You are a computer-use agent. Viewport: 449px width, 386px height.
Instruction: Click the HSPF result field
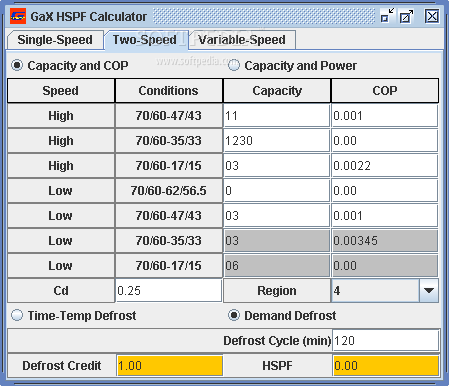pyautogui.click(x=386, y=366)
